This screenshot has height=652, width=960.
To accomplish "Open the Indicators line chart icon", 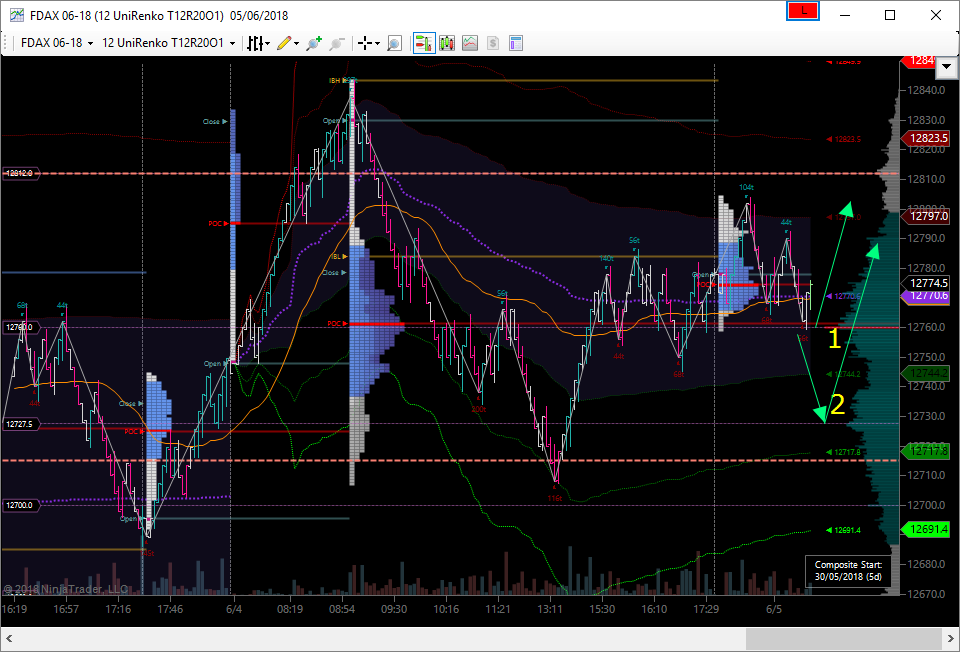I will coord(470,43).
